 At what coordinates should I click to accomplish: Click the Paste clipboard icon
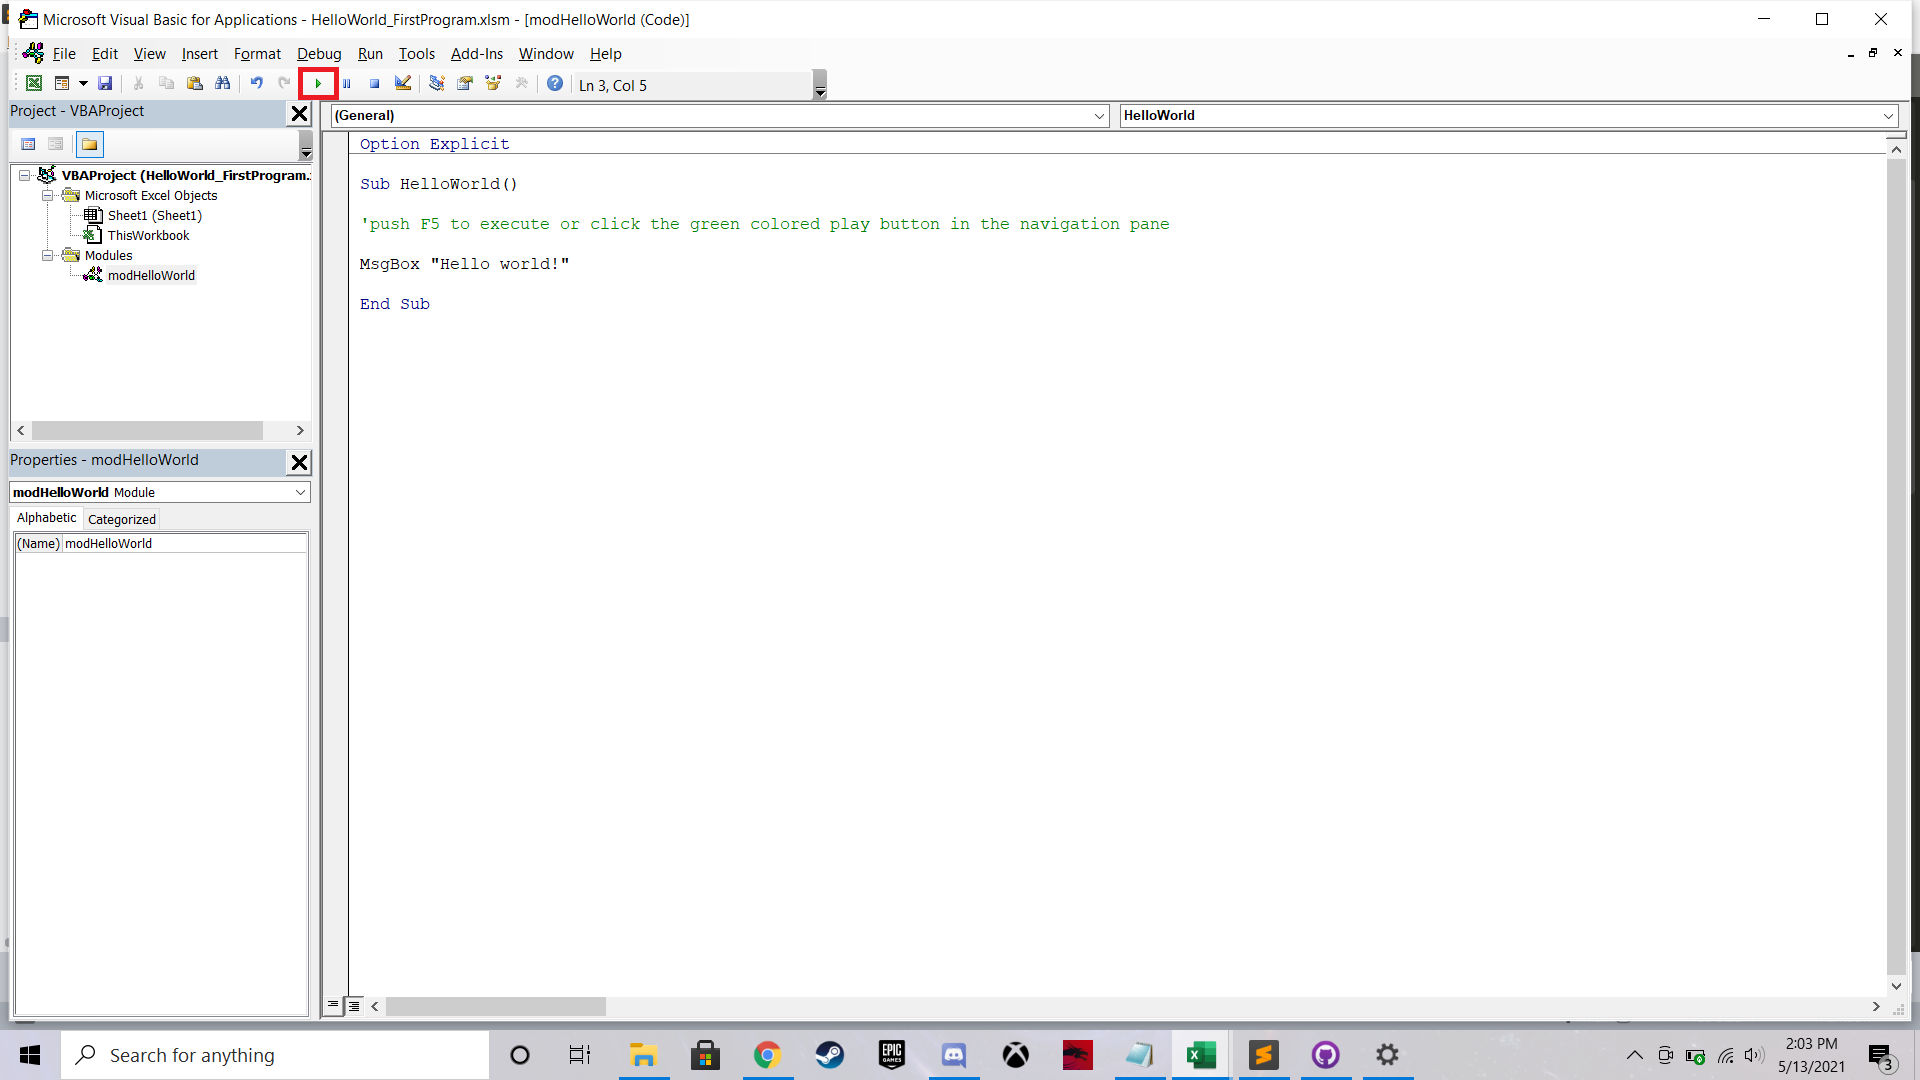click(x=195, y=84)
